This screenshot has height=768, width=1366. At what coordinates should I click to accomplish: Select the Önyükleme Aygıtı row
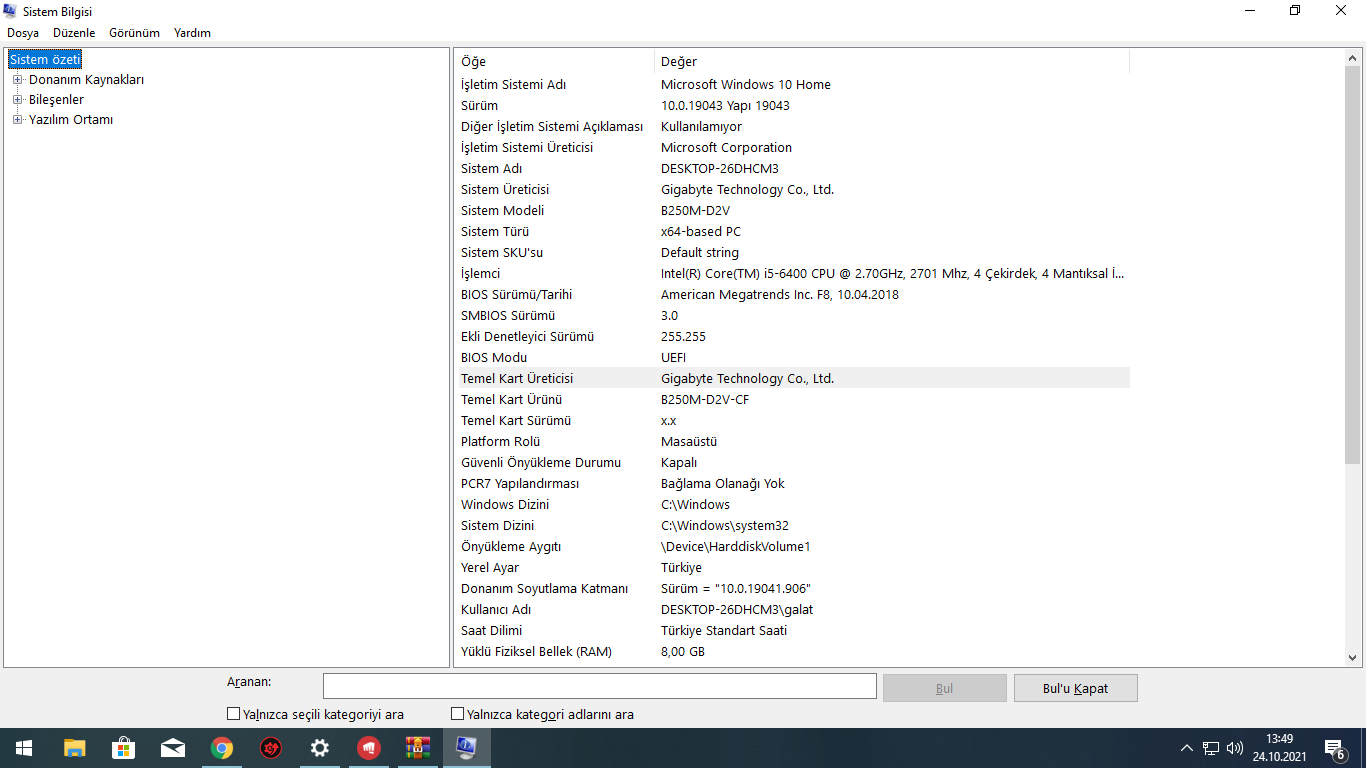(x=794, y=547)
